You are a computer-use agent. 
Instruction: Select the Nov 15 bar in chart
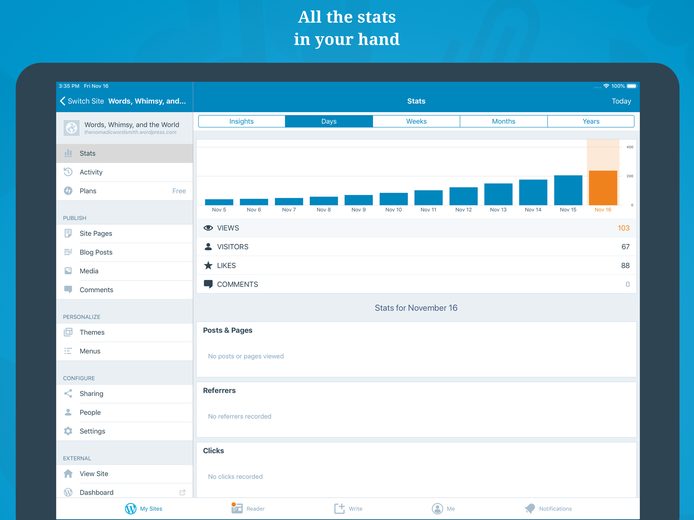pyautogui.click(x=568, y=190)
